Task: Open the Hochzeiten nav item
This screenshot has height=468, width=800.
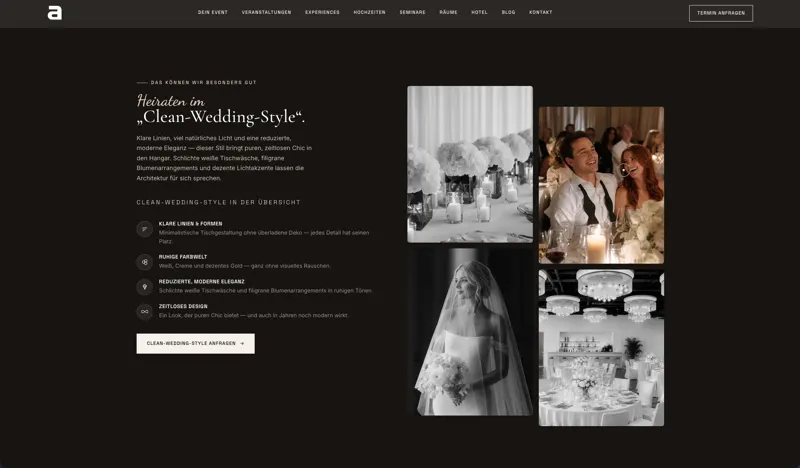Action: [369, 12]
